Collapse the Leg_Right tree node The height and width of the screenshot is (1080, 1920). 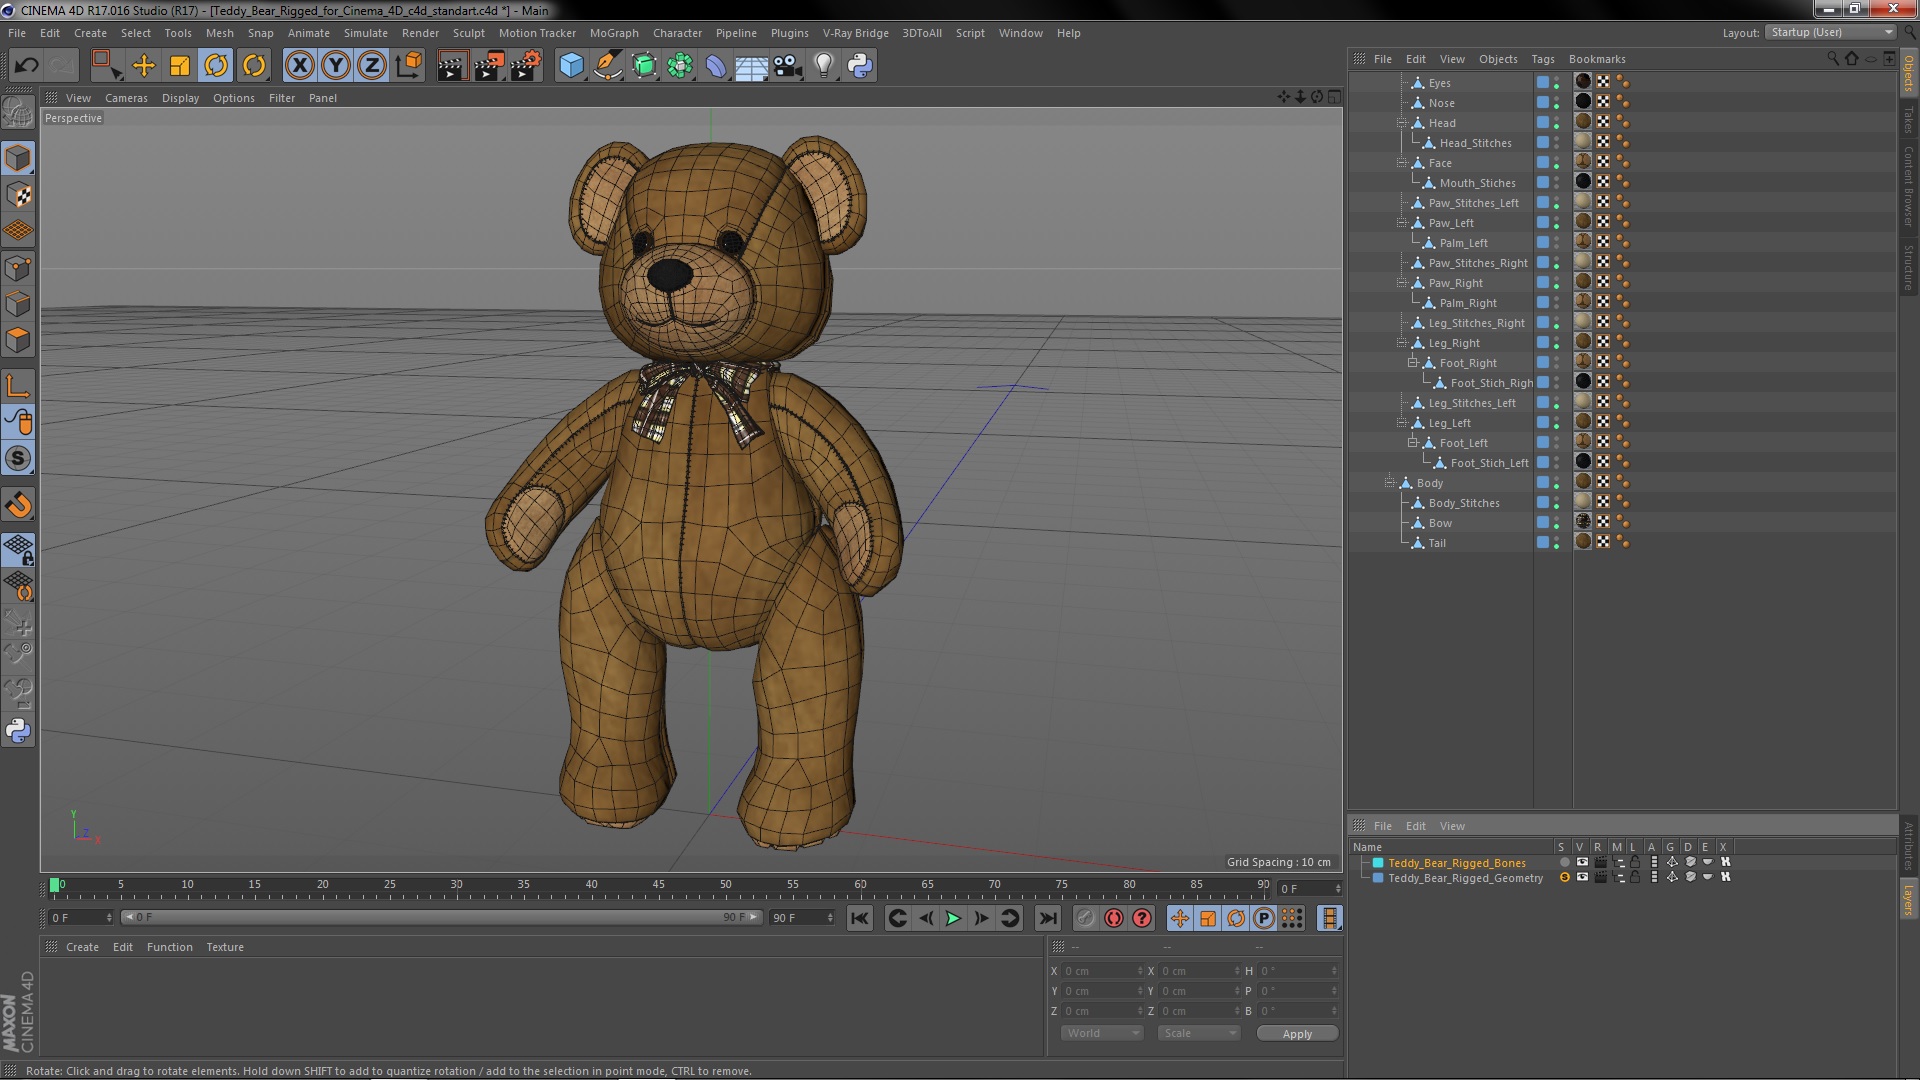pos(1402,343)
